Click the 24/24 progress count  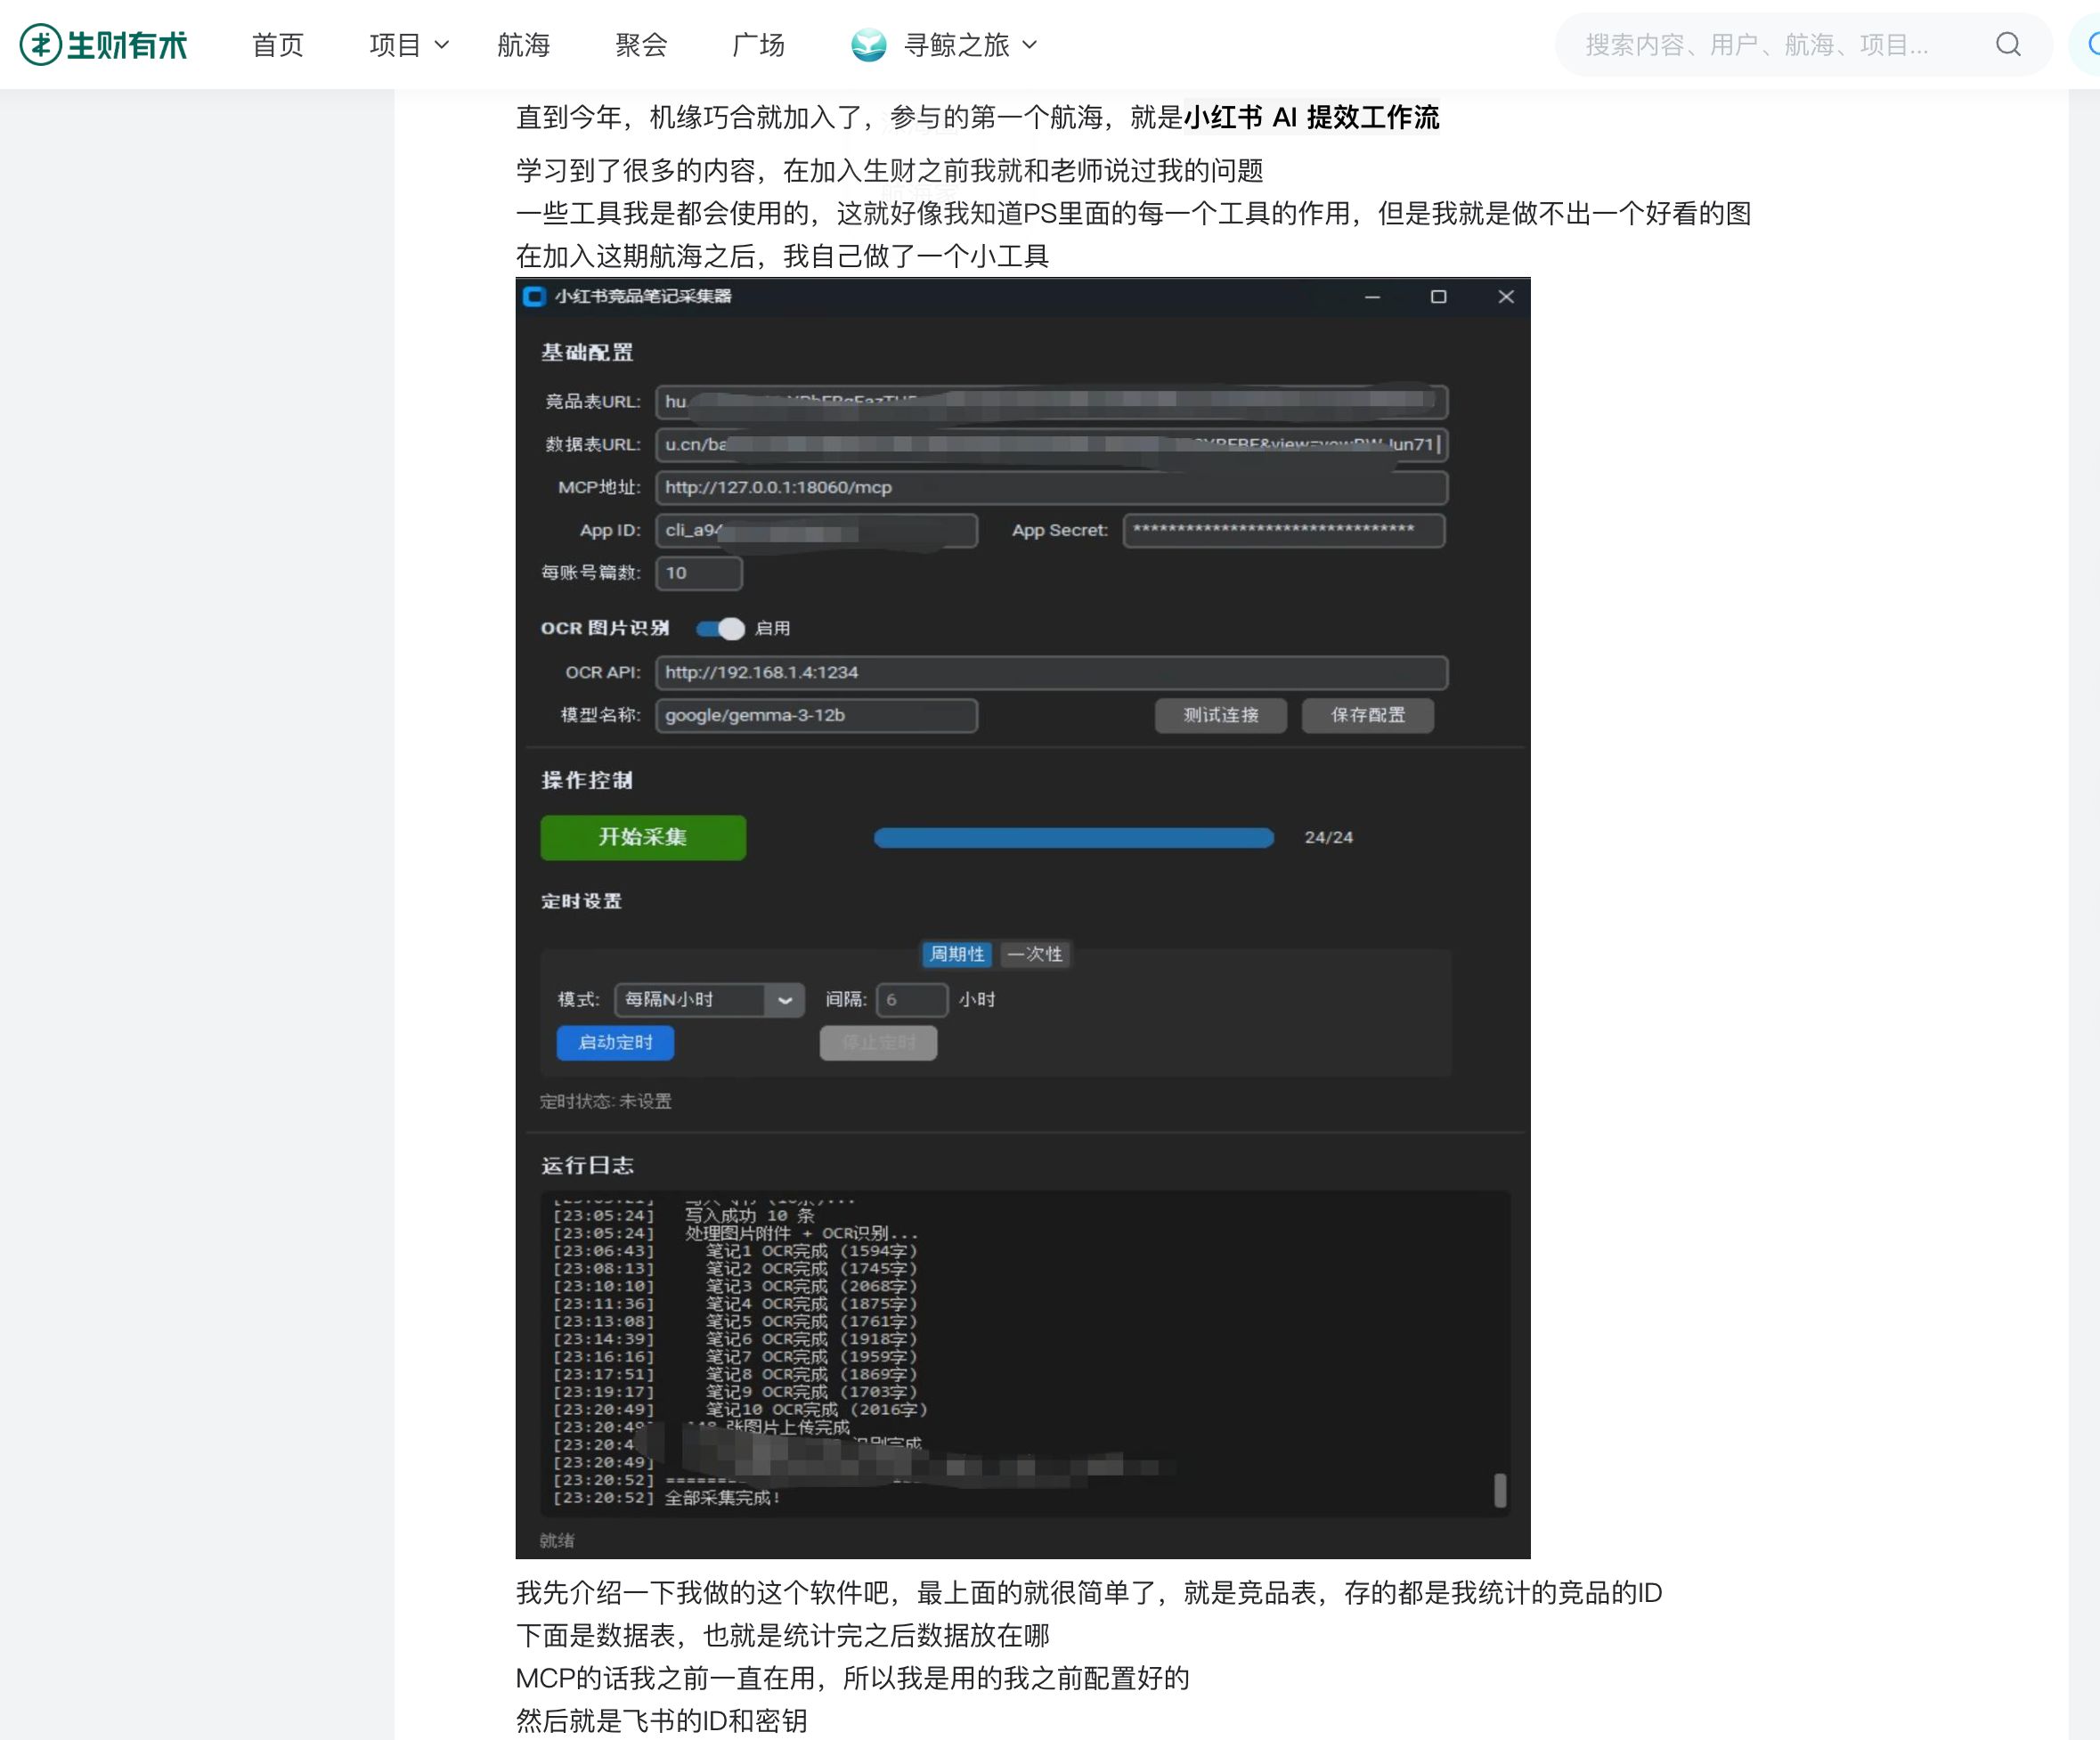pyautogui.click(x=1328, y=838)
